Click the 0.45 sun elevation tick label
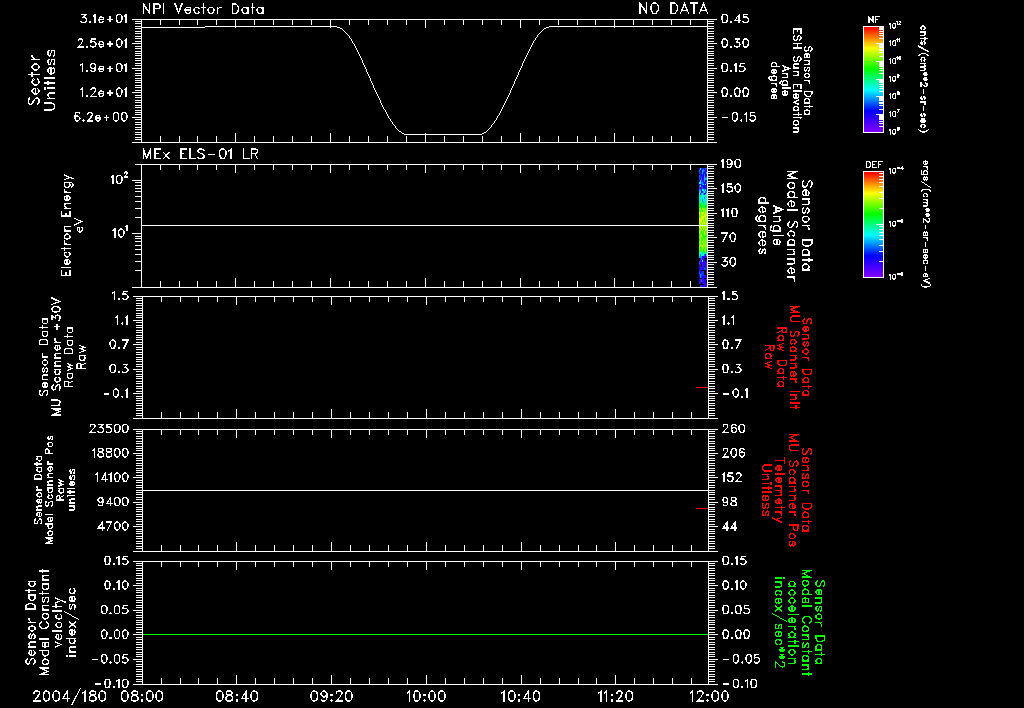This screenshot has width=1024, height=708. (735, 18)
